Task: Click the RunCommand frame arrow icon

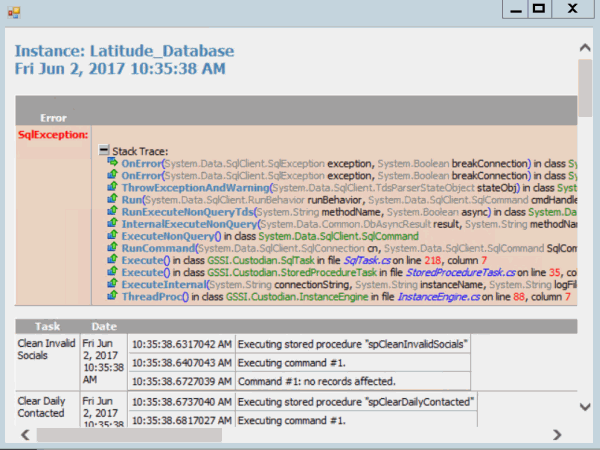Action: [114, 248]
